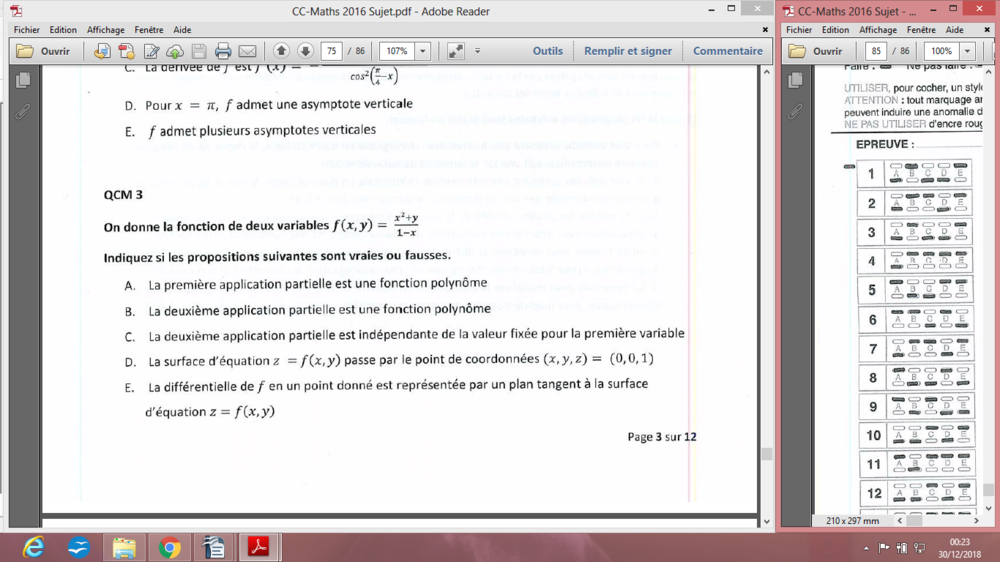Viewport: 1000px width, 562px height.
Task: Open the blue bird app on taskbar
Action: 78,547
